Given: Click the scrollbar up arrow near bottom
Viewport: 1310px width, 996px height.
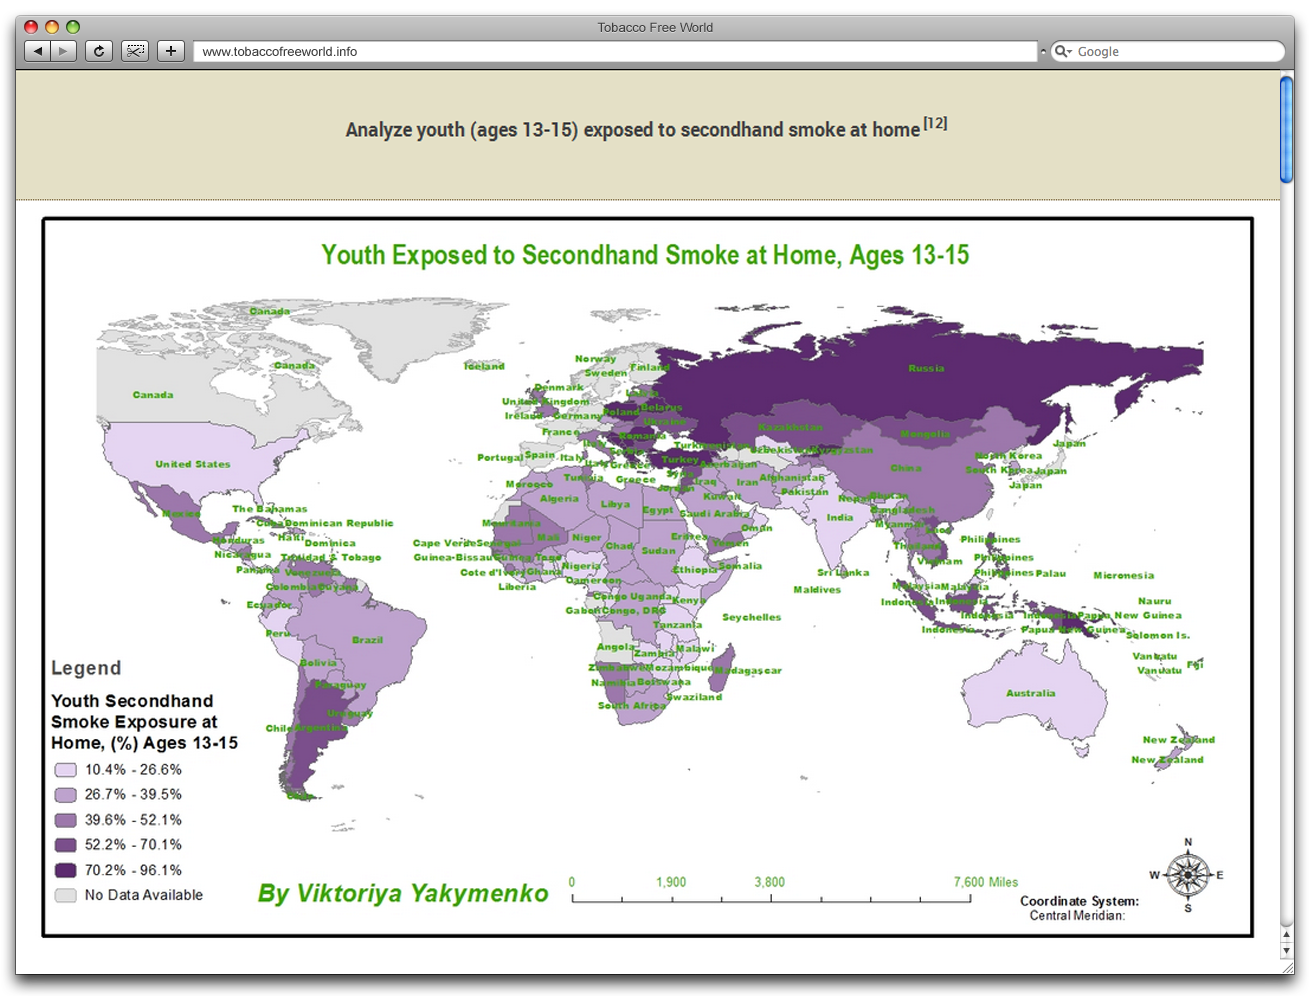Looking at the screenshot, I should coord(1287,935).
